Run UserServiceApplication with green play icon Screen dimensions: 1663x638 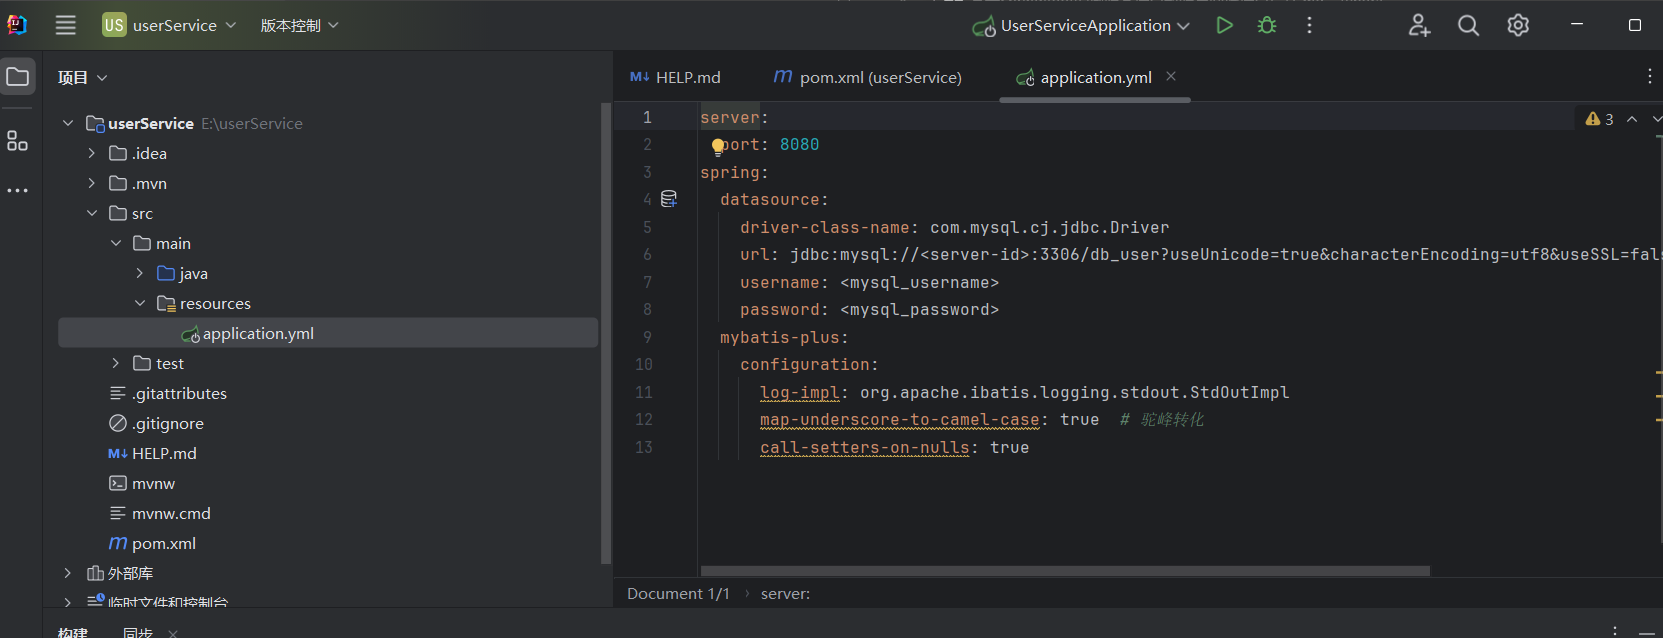[x=1224, y=25]
